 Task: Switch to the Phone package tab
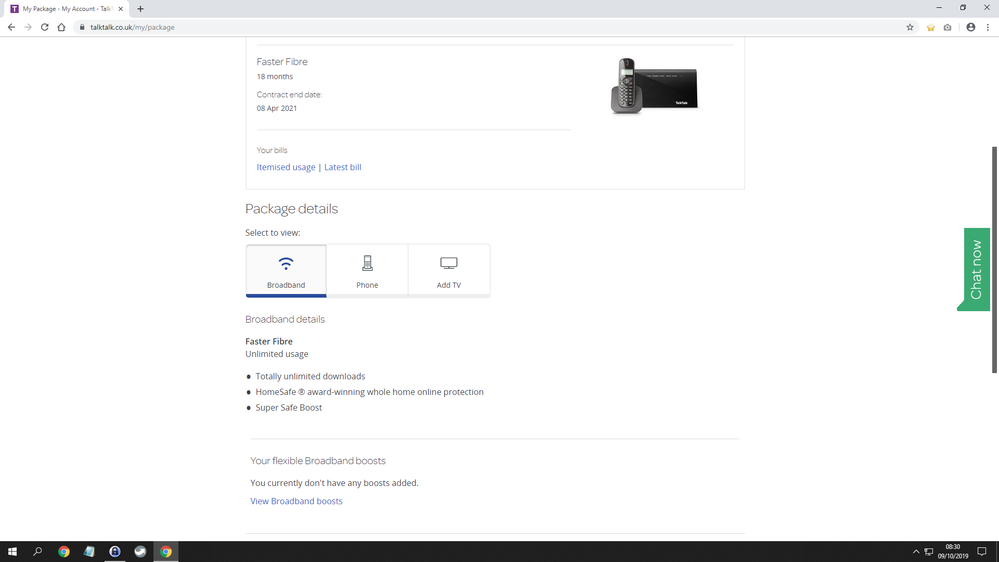[367, 270]
